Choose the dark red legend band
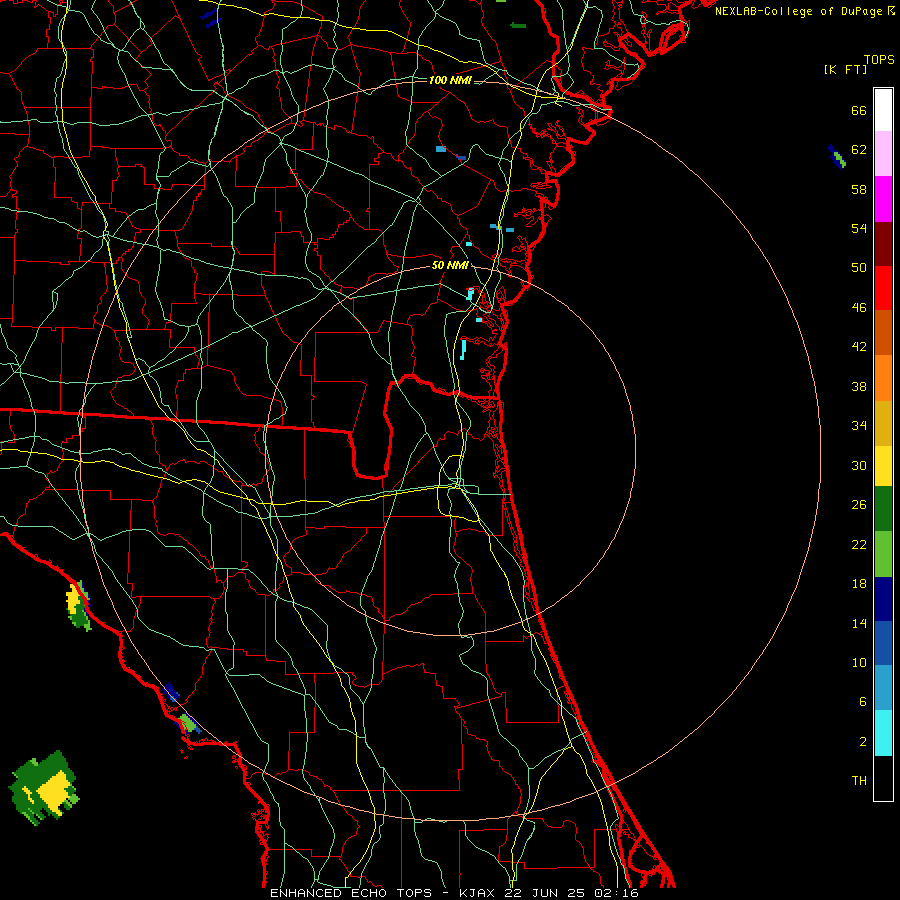The image size is (900, 900). tap(883, 244)
